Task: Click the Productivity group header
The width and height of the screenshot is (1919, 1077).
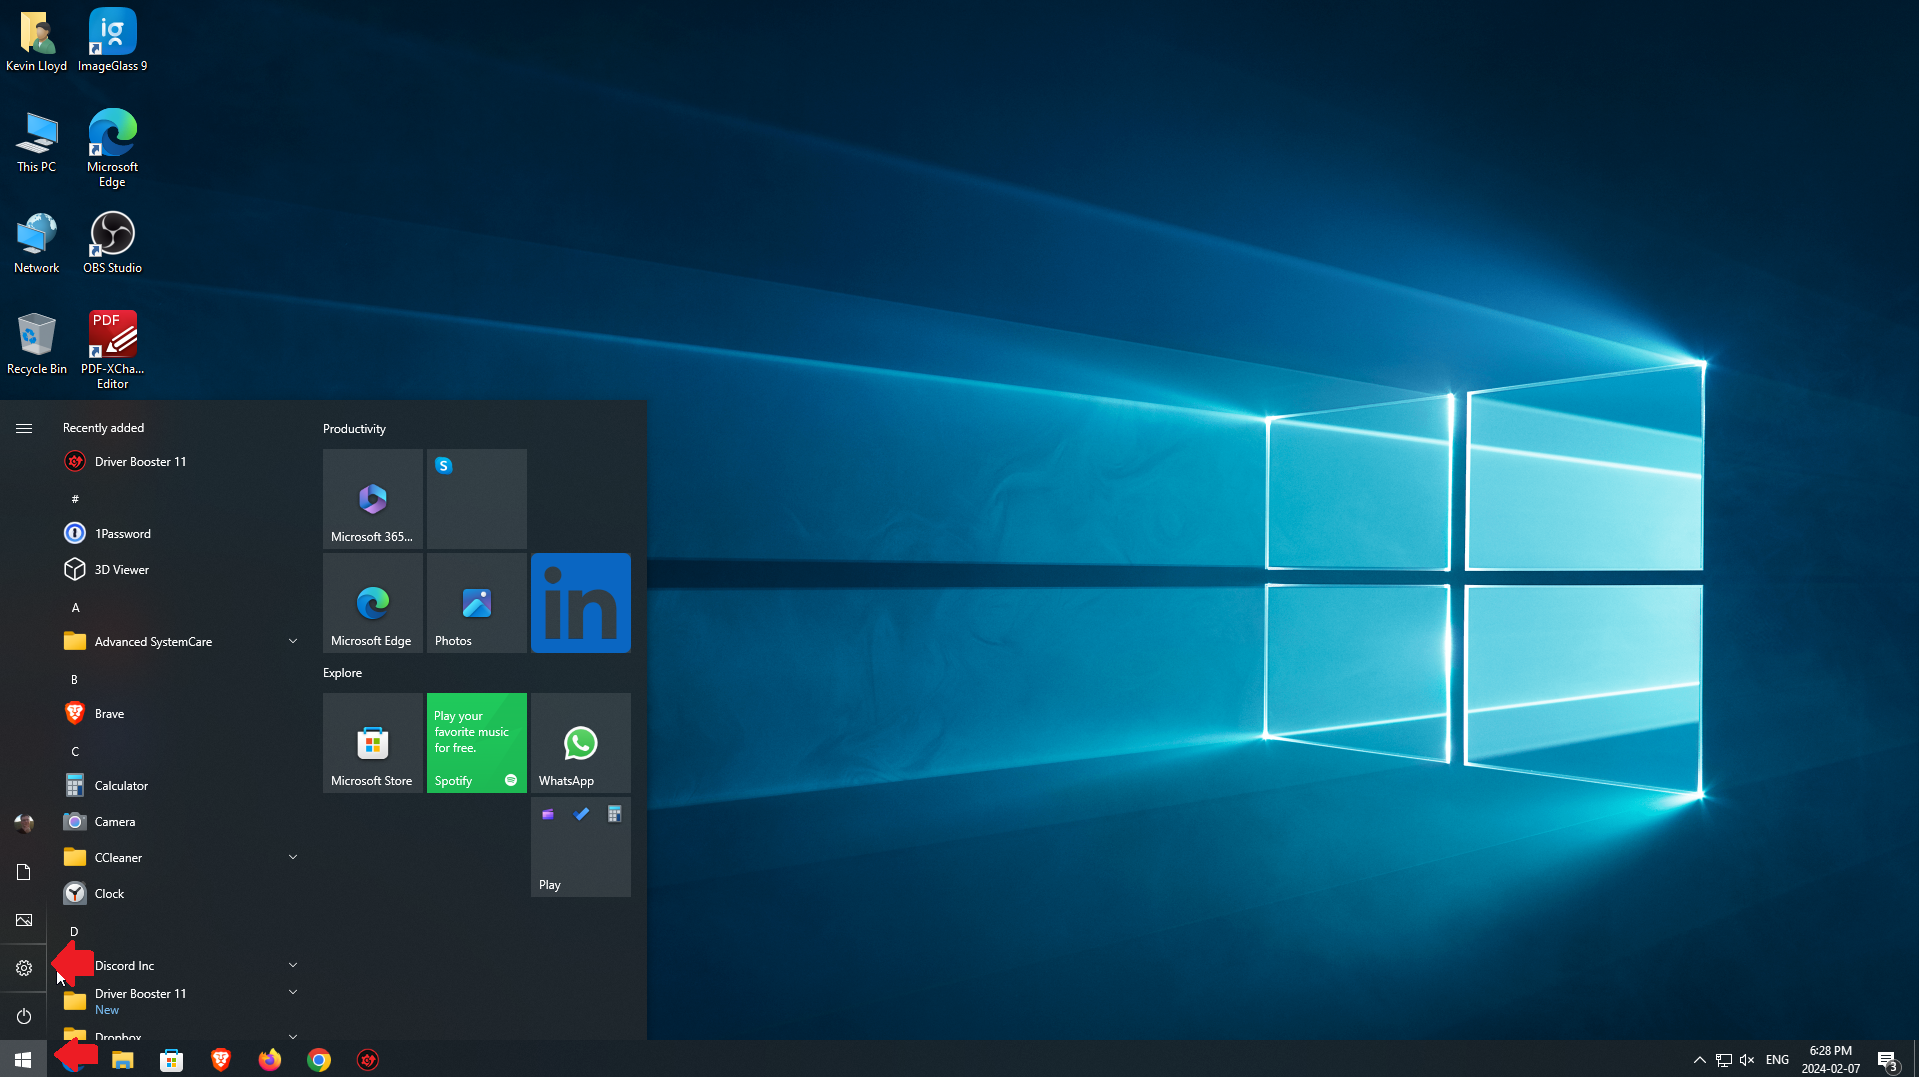Action: coord(354,429)
